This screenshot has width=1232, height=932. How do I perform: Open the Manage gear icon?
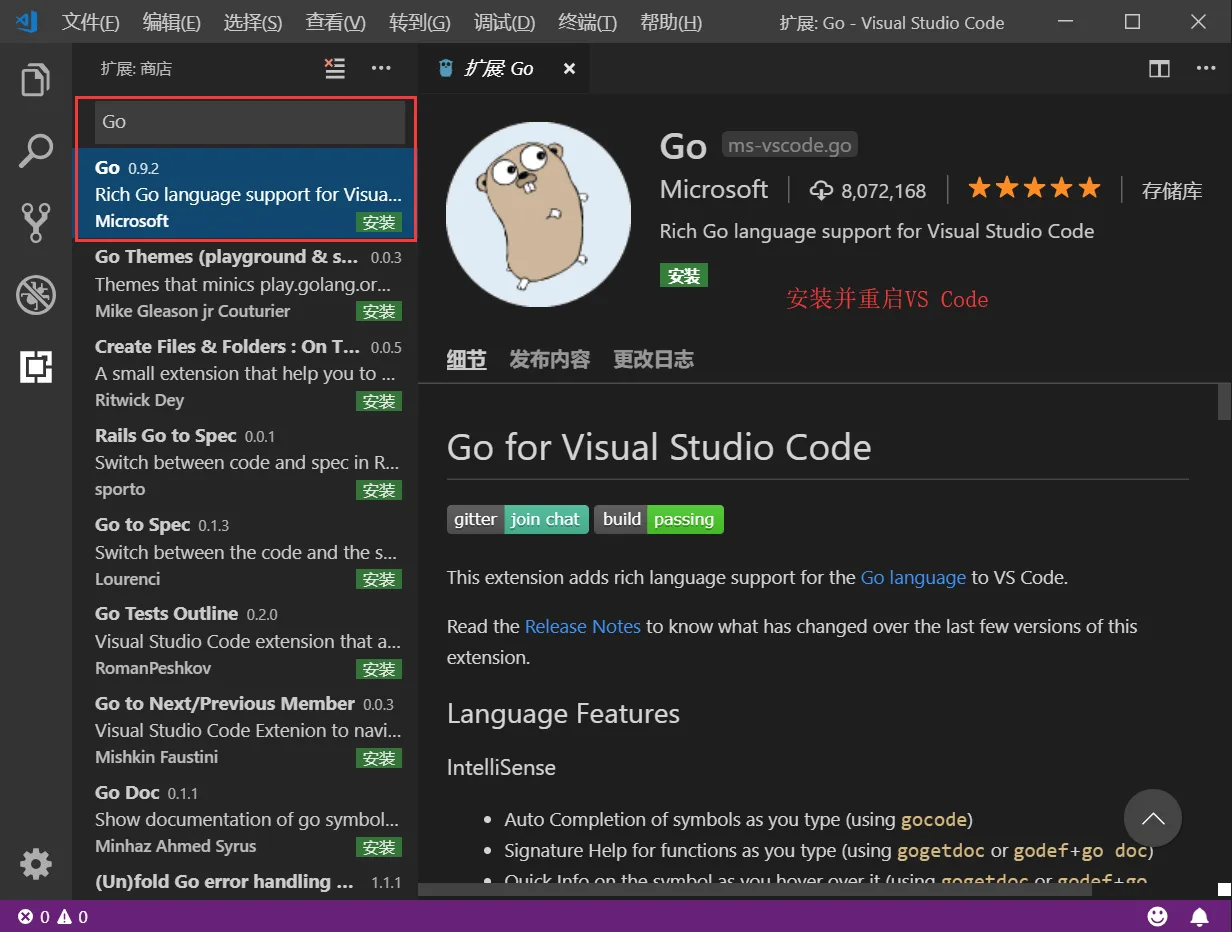click(36, 863)
